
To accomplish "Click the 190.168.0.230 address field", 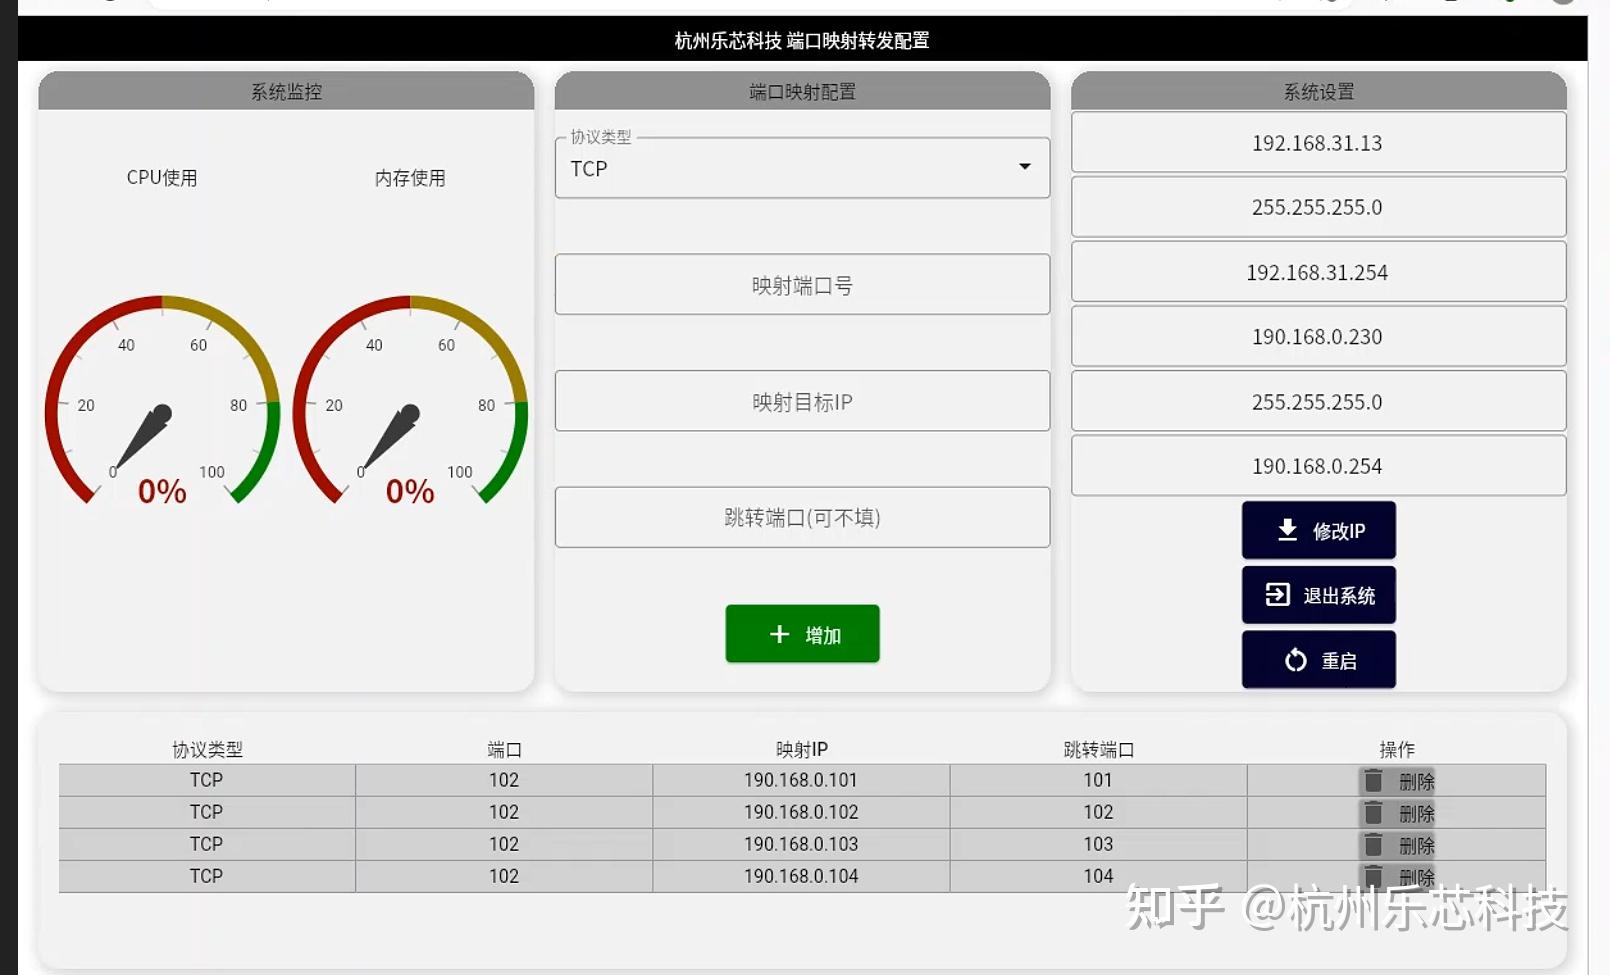I will pyautogui.click(x=1318, y=337).
